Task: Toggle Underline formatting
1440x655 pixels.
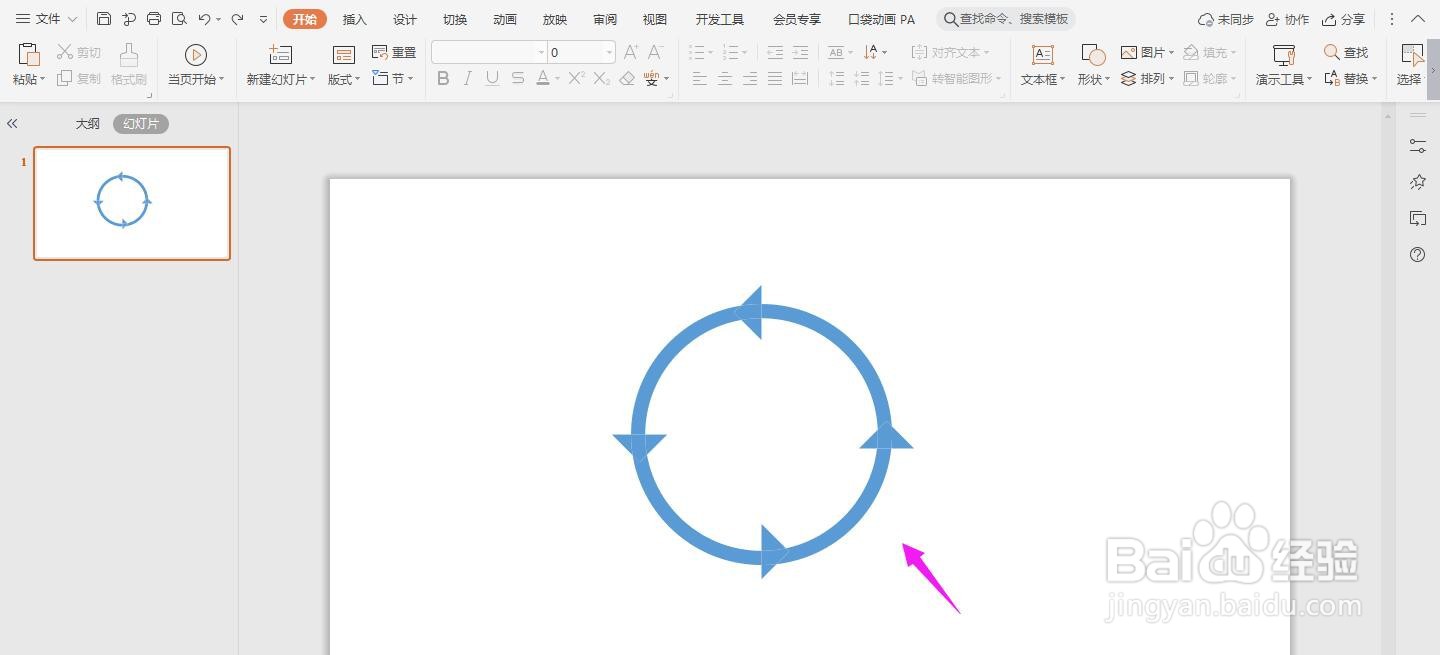Action: click(492, 78)
